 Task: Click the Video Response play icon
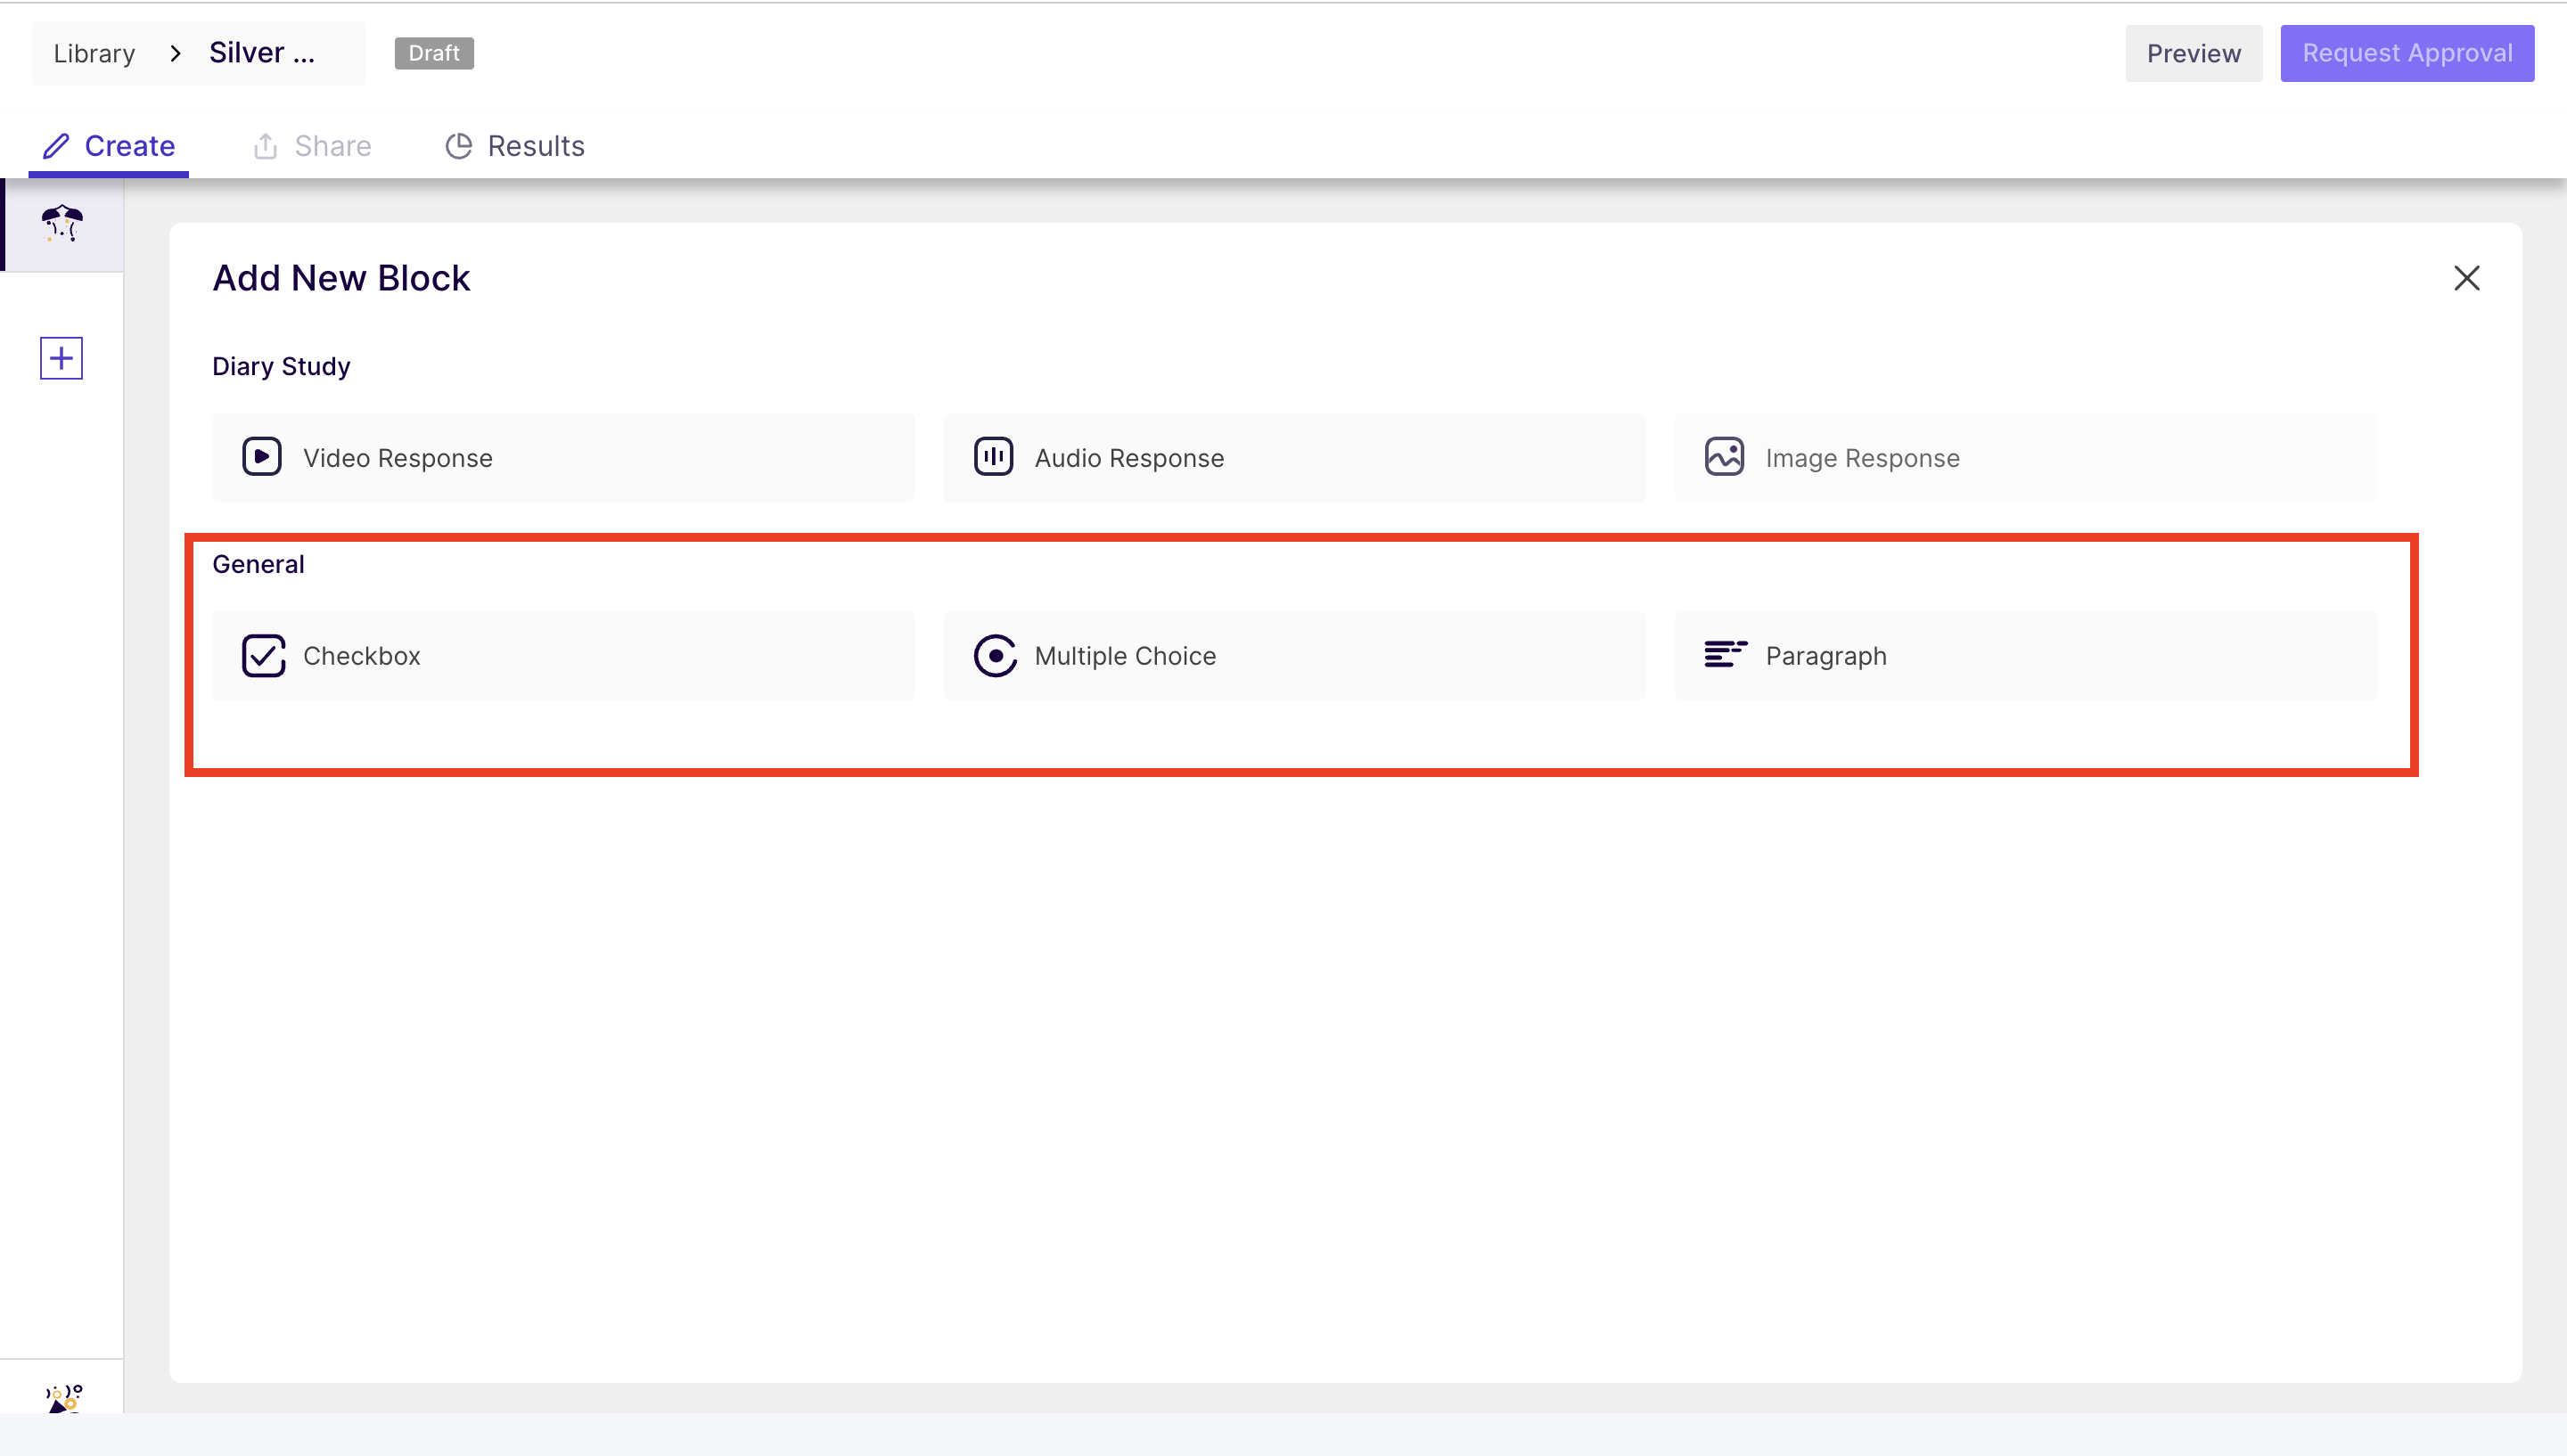262,457
